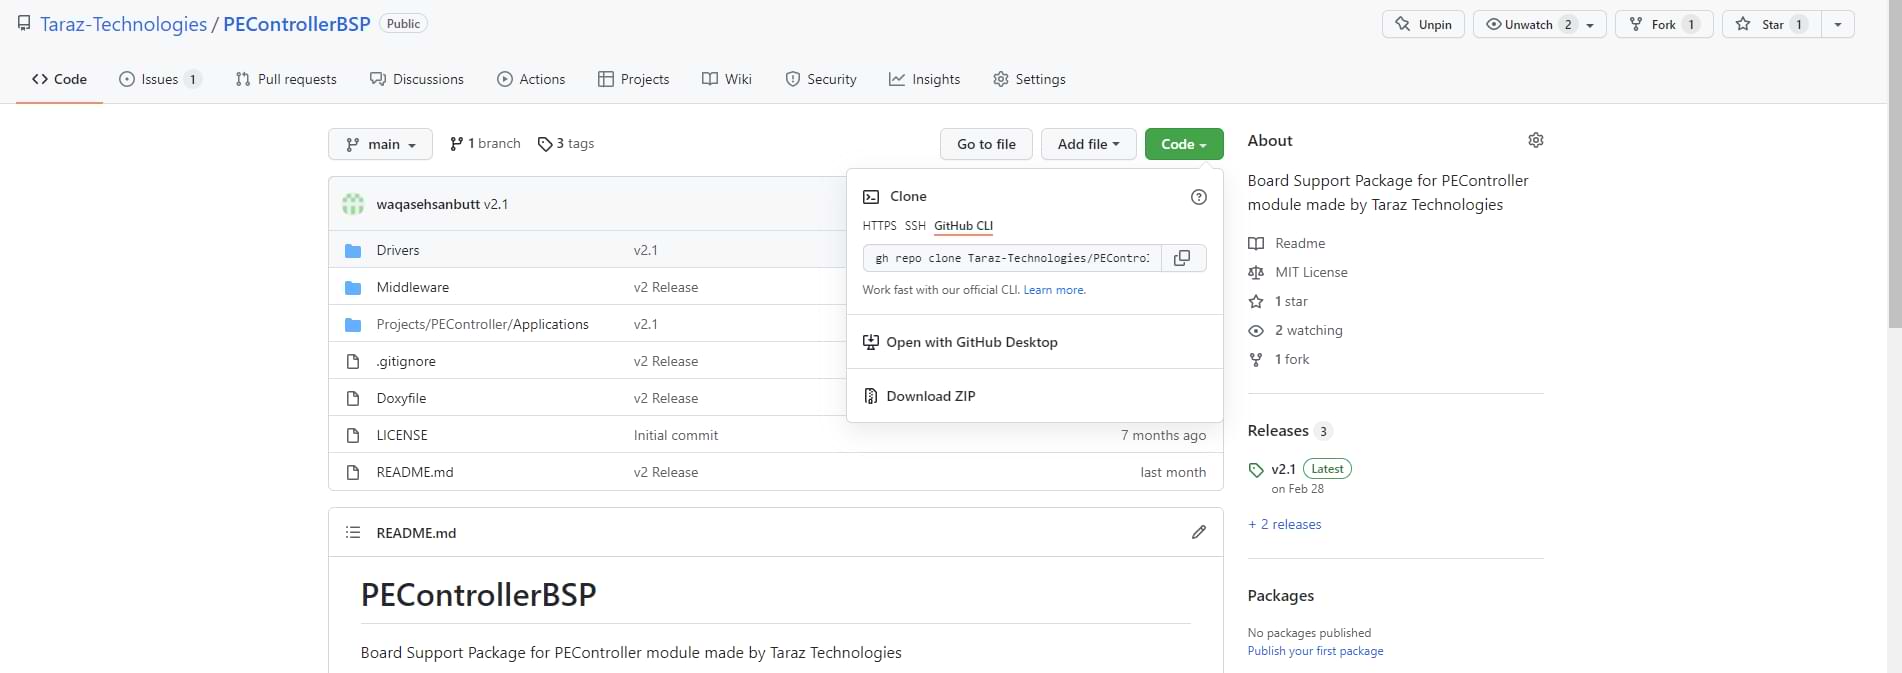This screenshot has height=673, width=1902.
Task: Click the eye icon beside 2 watching
Action: pos(1256,330)
